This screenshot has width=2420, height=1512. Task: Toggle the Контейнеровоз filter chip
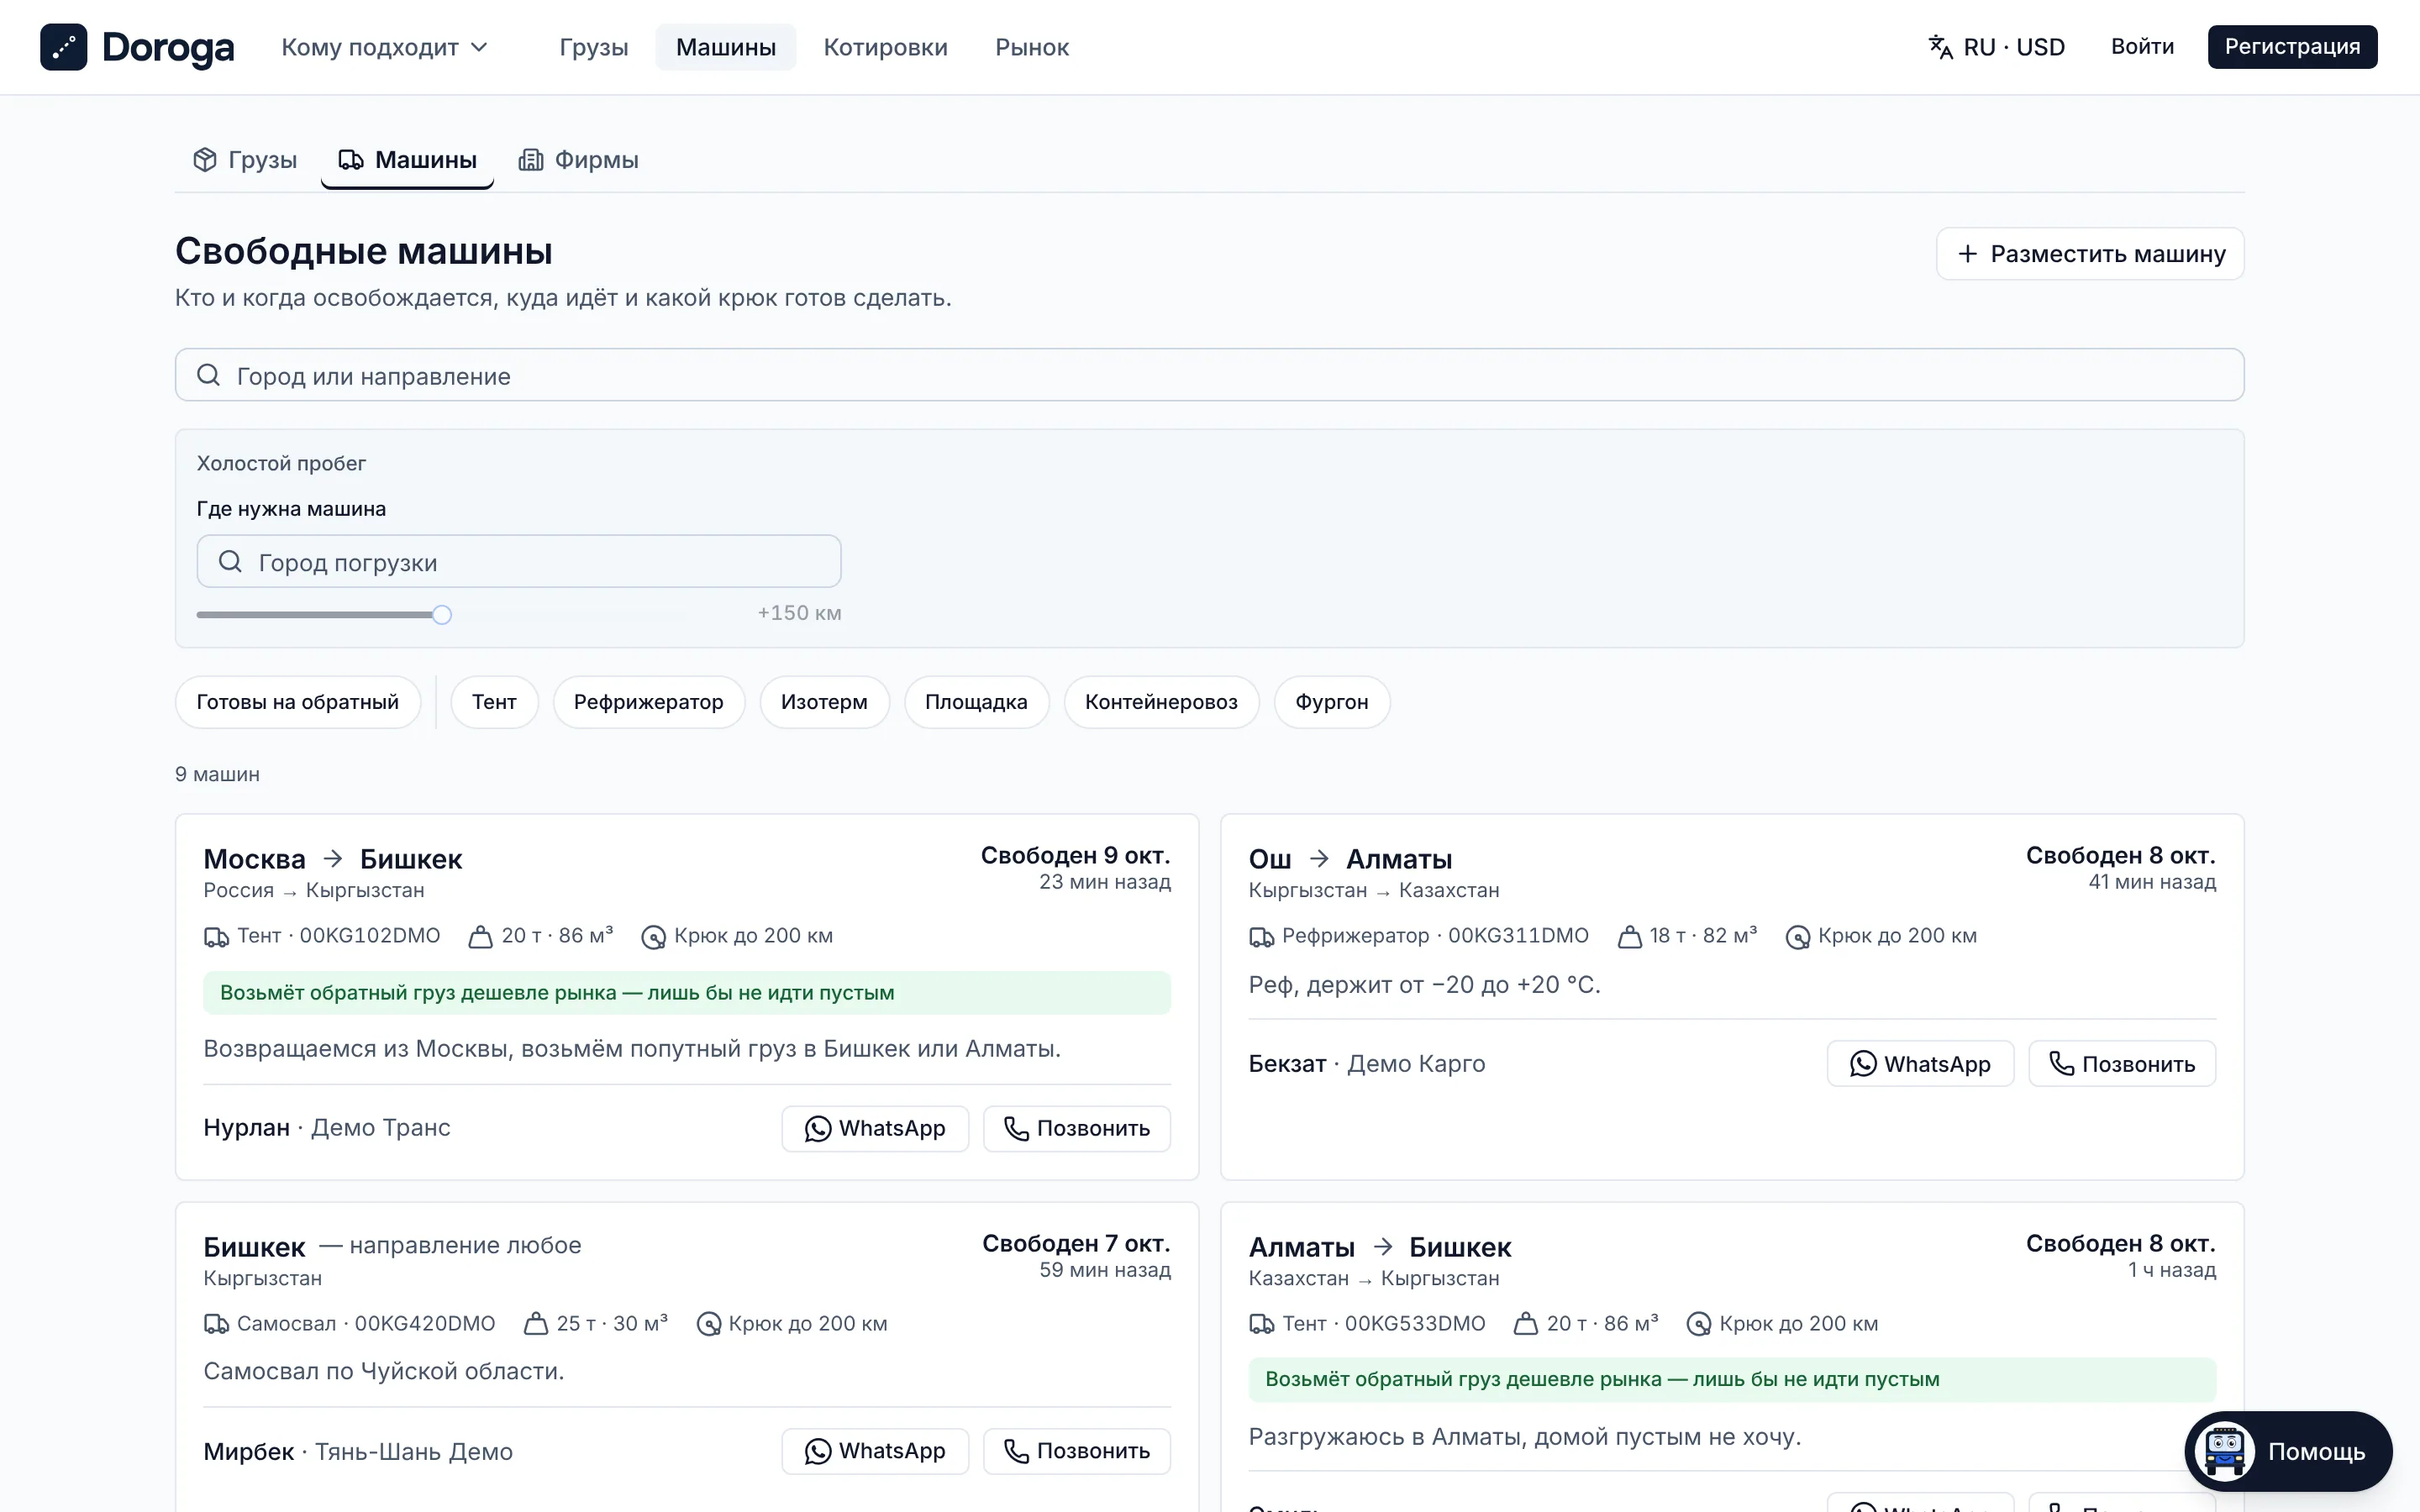click(x=1161, y=702)
